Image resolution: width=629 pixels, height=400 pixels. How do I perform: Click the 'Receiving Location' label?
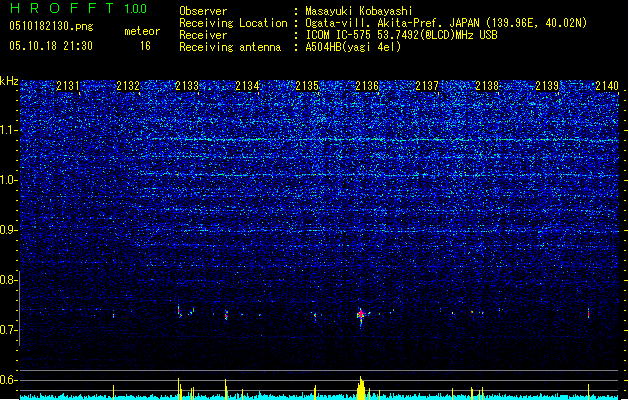pos(233,23)
